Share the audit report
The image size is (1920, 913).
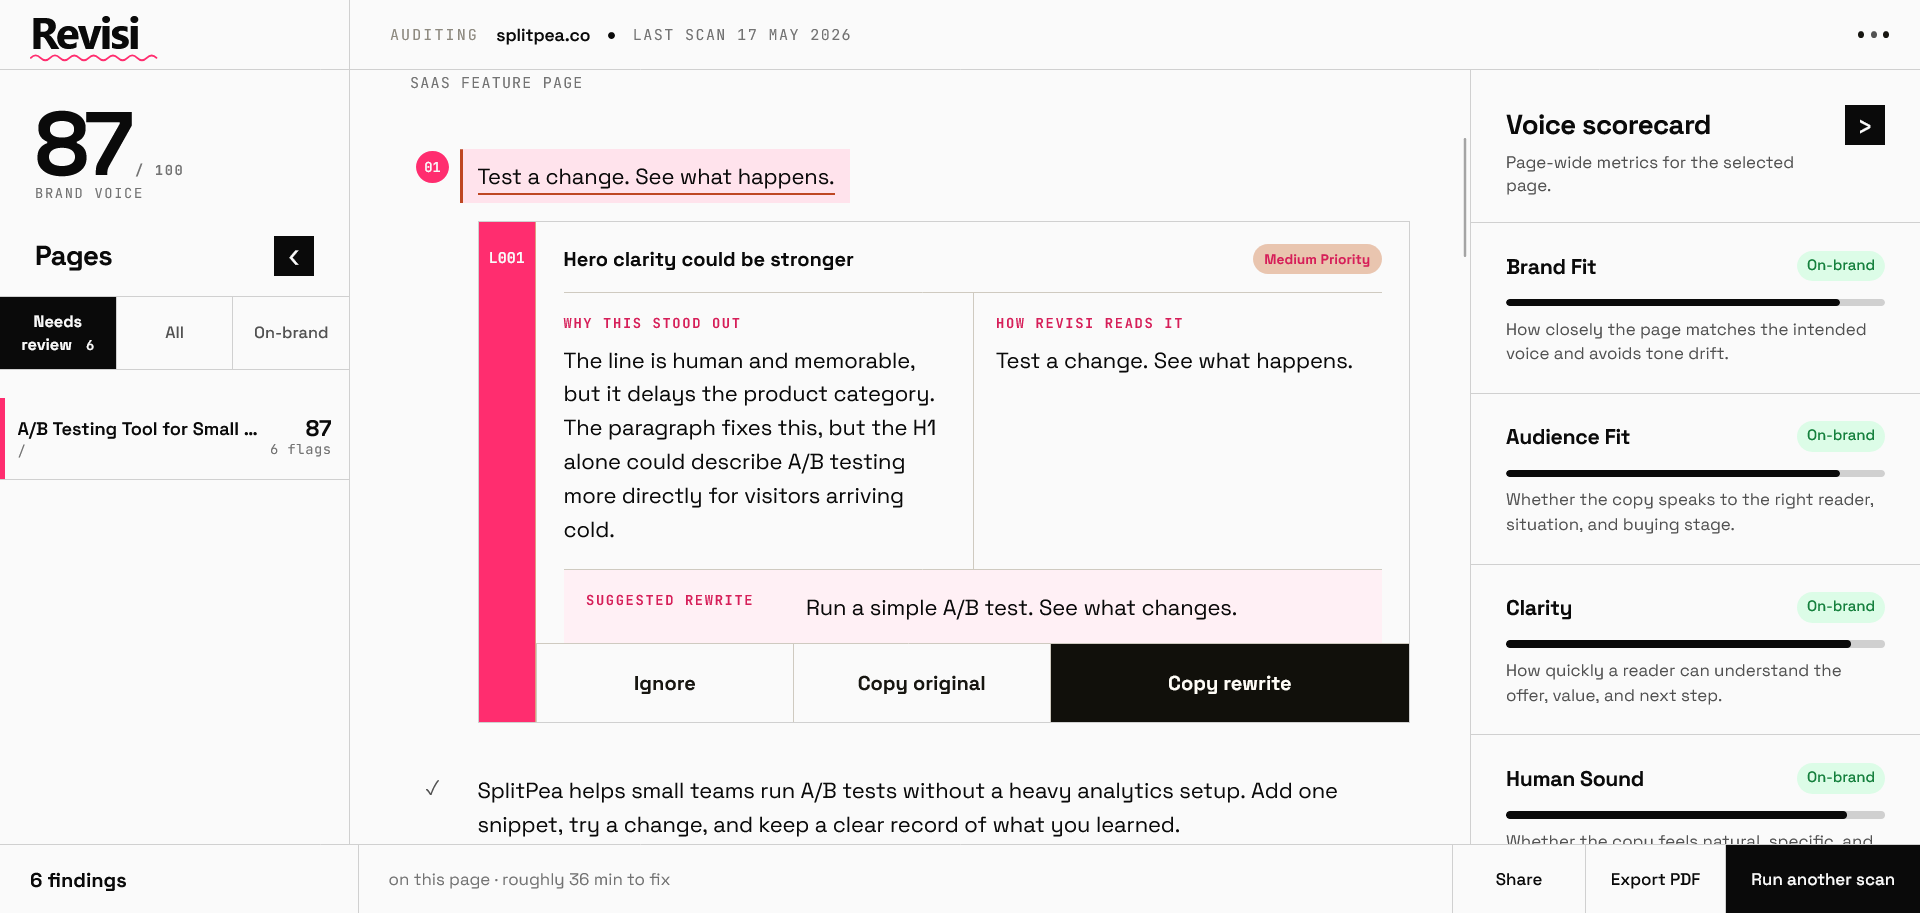point(1519,879)
